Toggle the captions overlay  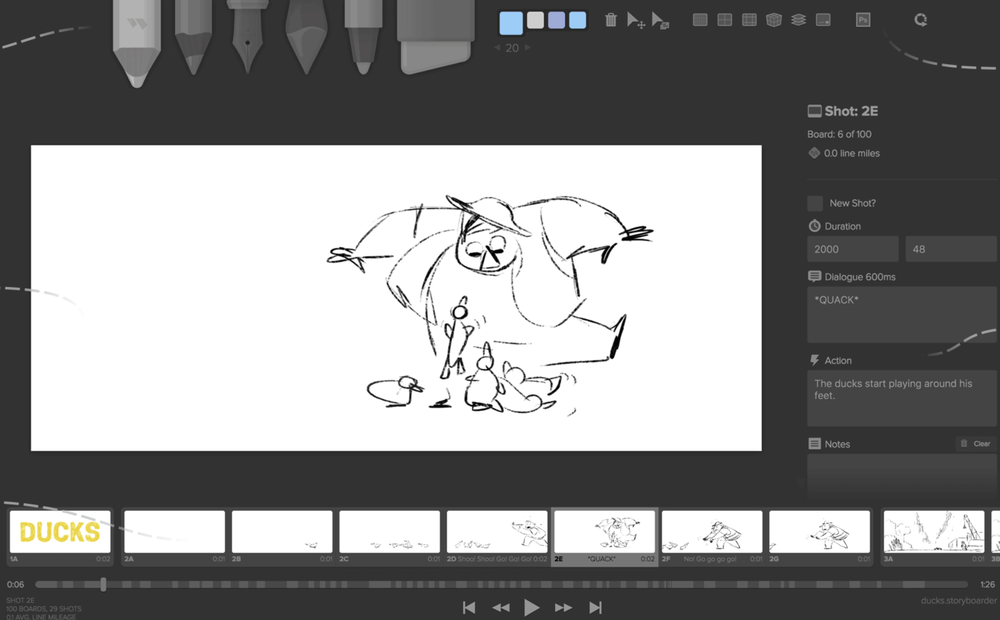click(x=822, y=19)
